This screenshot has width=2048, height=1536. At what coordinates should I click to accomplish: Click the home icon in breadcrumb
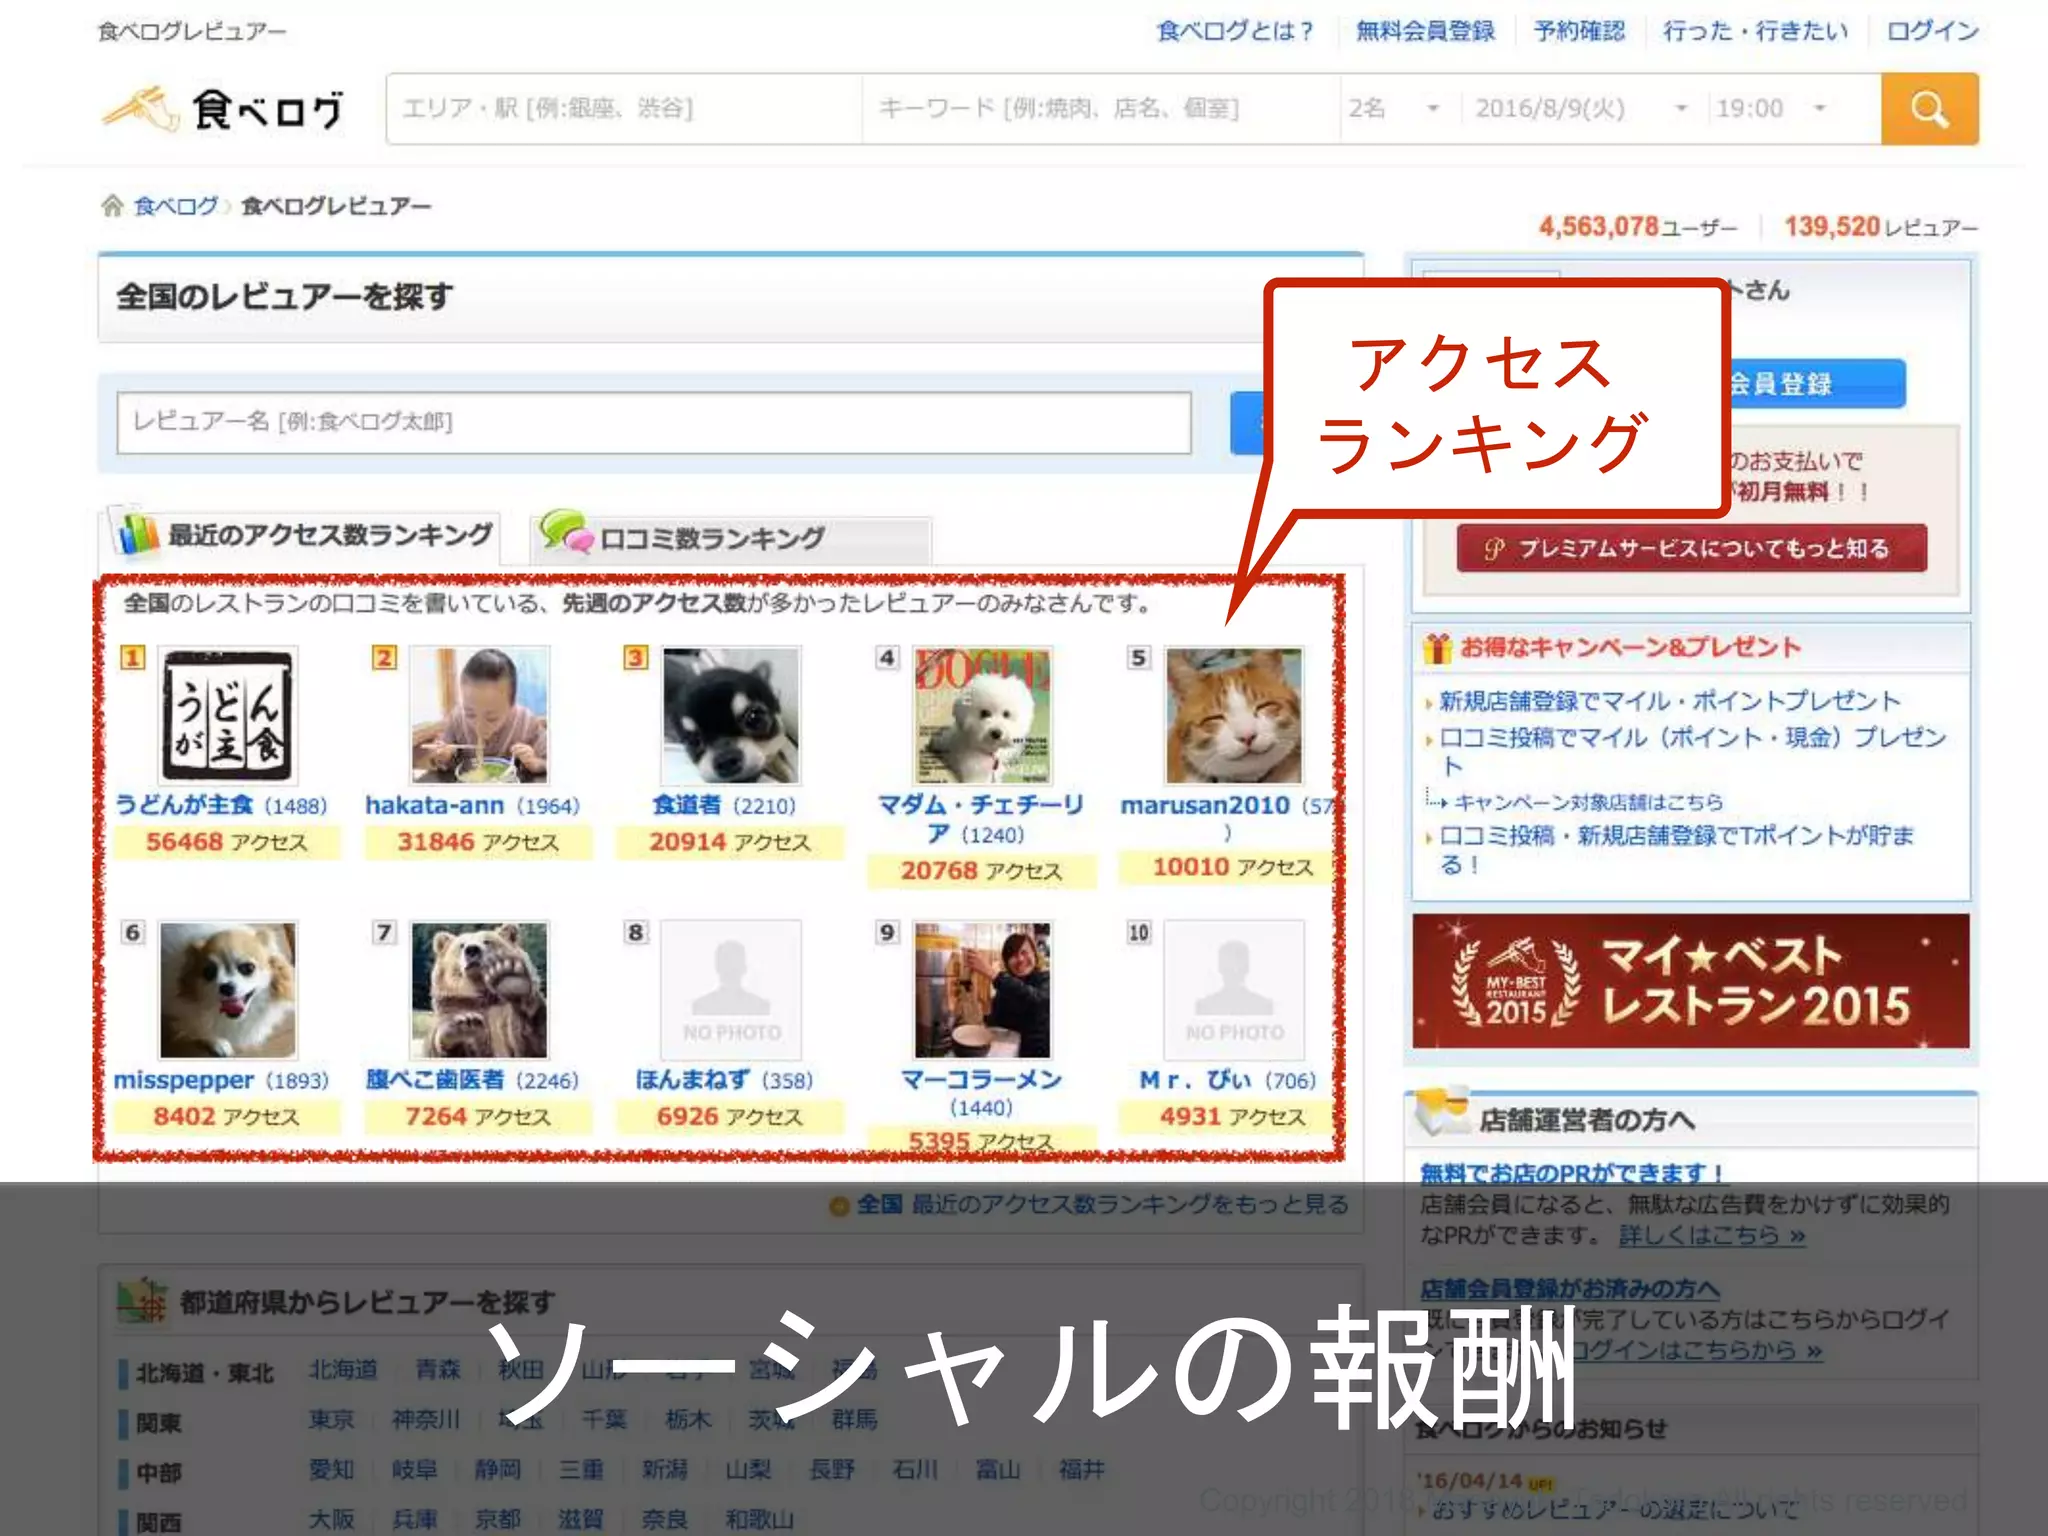click(x=112, y=206)
